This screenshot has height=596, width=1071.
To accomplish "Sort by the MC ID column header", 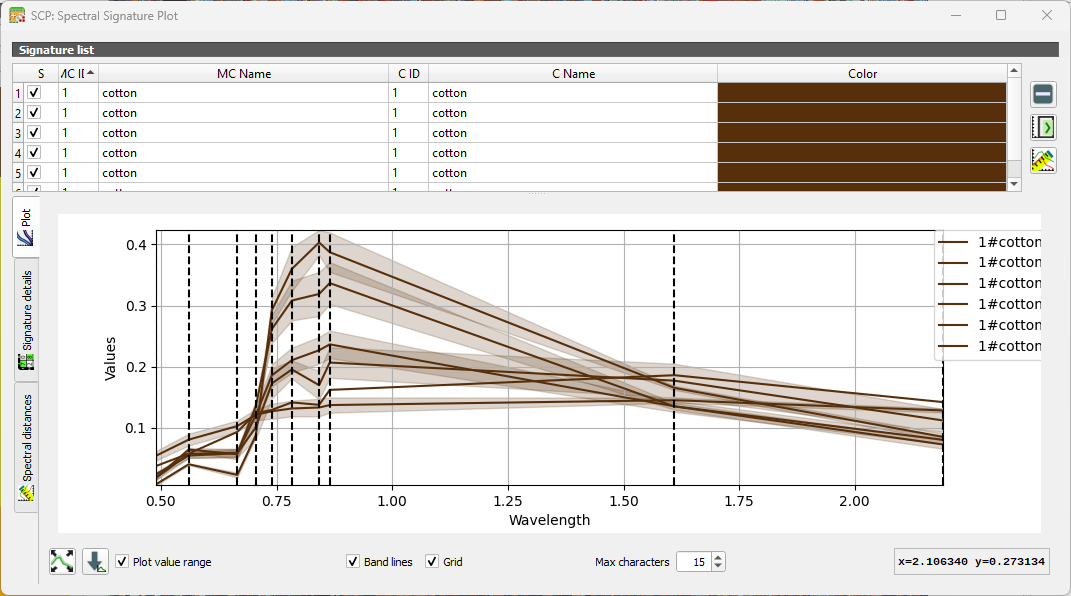I will [x=78, y=73].
